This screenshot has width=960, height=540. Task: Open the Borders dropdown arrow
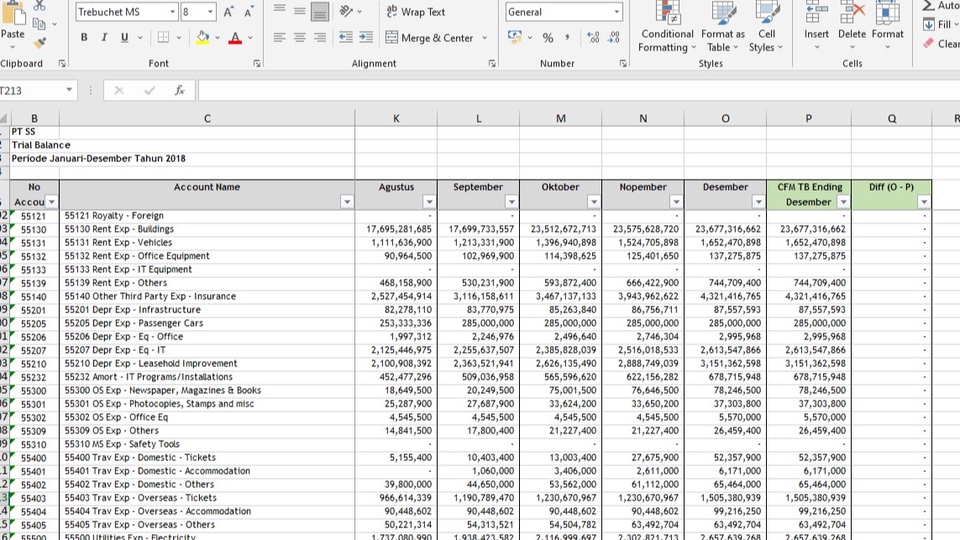[179, 38]
